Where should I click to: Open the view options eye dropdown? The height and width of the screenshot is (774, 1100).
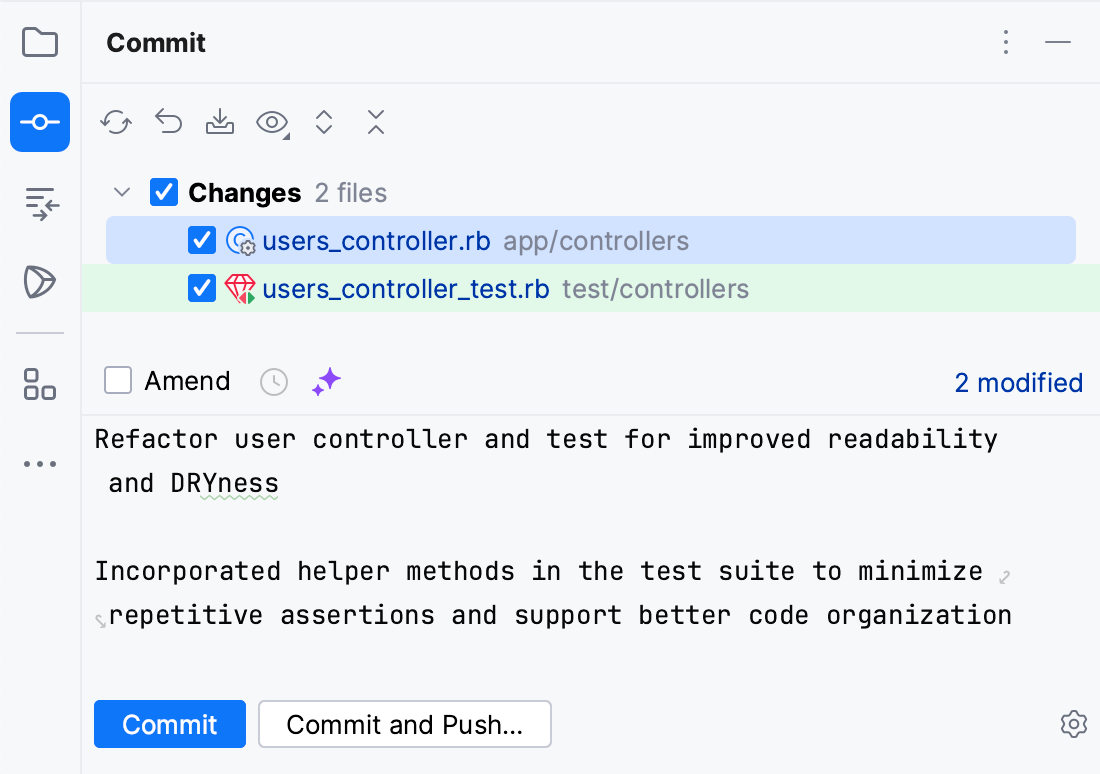272,122
